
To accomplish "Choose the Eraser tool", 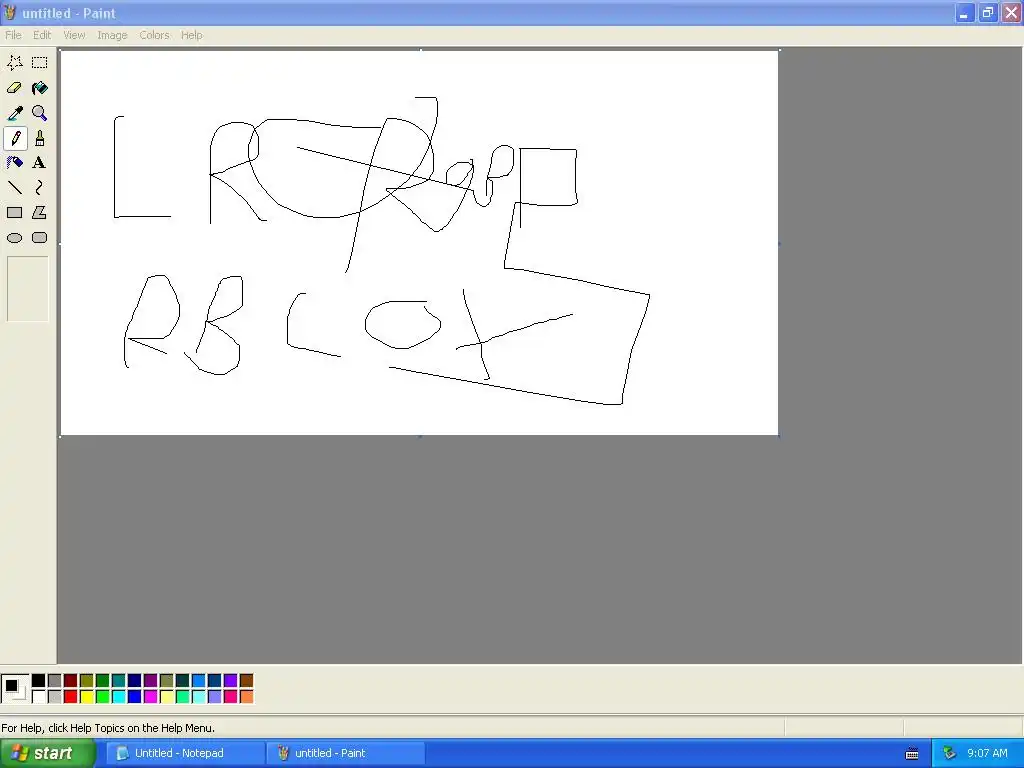I will click(x=14, y=88).
